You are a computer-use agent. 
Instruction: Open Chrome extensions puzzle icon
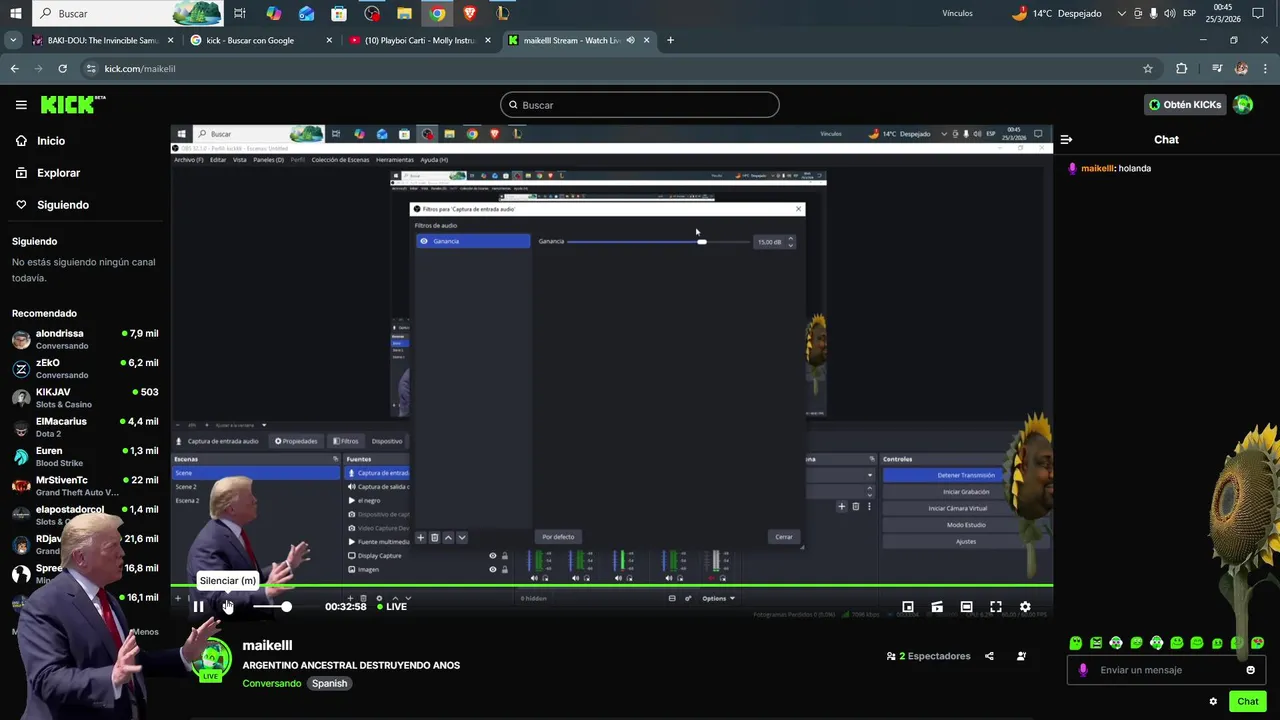[1181, 69]
